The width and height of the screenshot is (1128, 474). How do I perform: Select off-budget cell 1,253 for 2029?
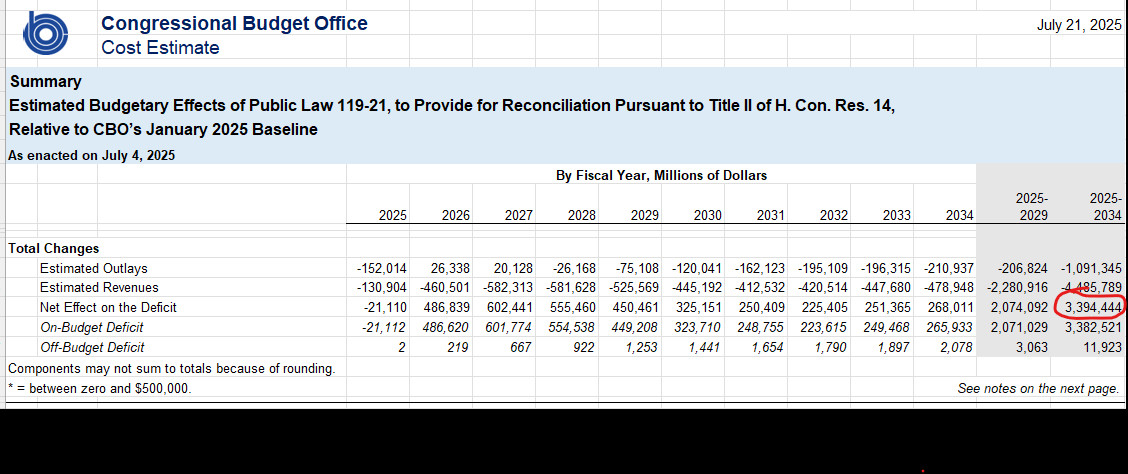[643, 347]
